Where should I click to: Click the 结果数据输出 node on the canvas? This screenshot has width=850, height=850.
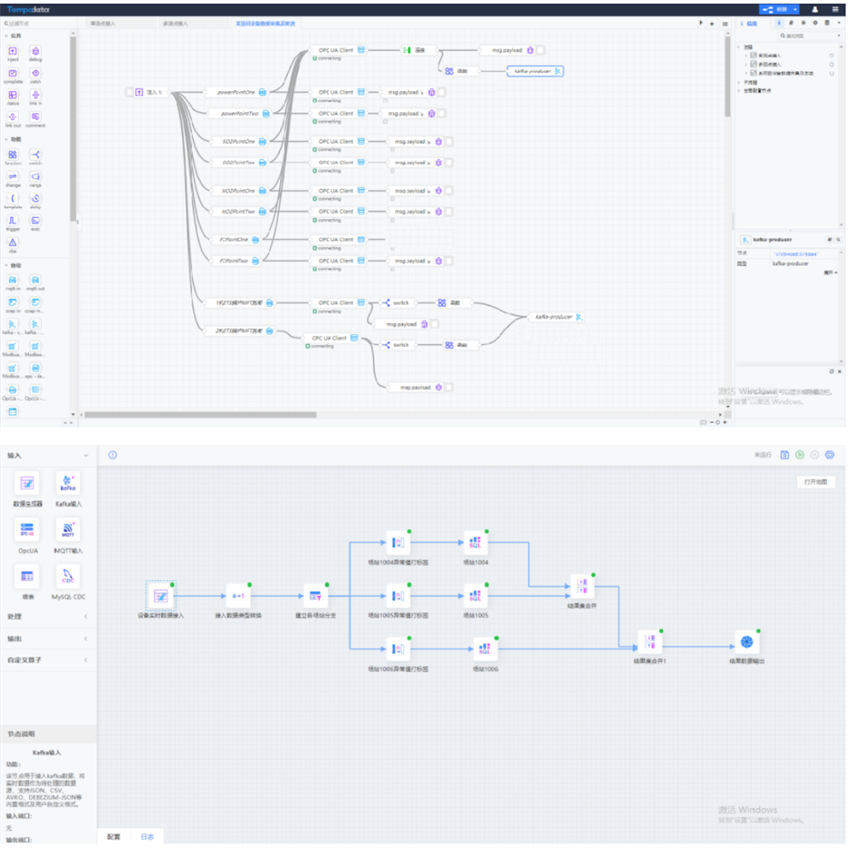[745, 640]
